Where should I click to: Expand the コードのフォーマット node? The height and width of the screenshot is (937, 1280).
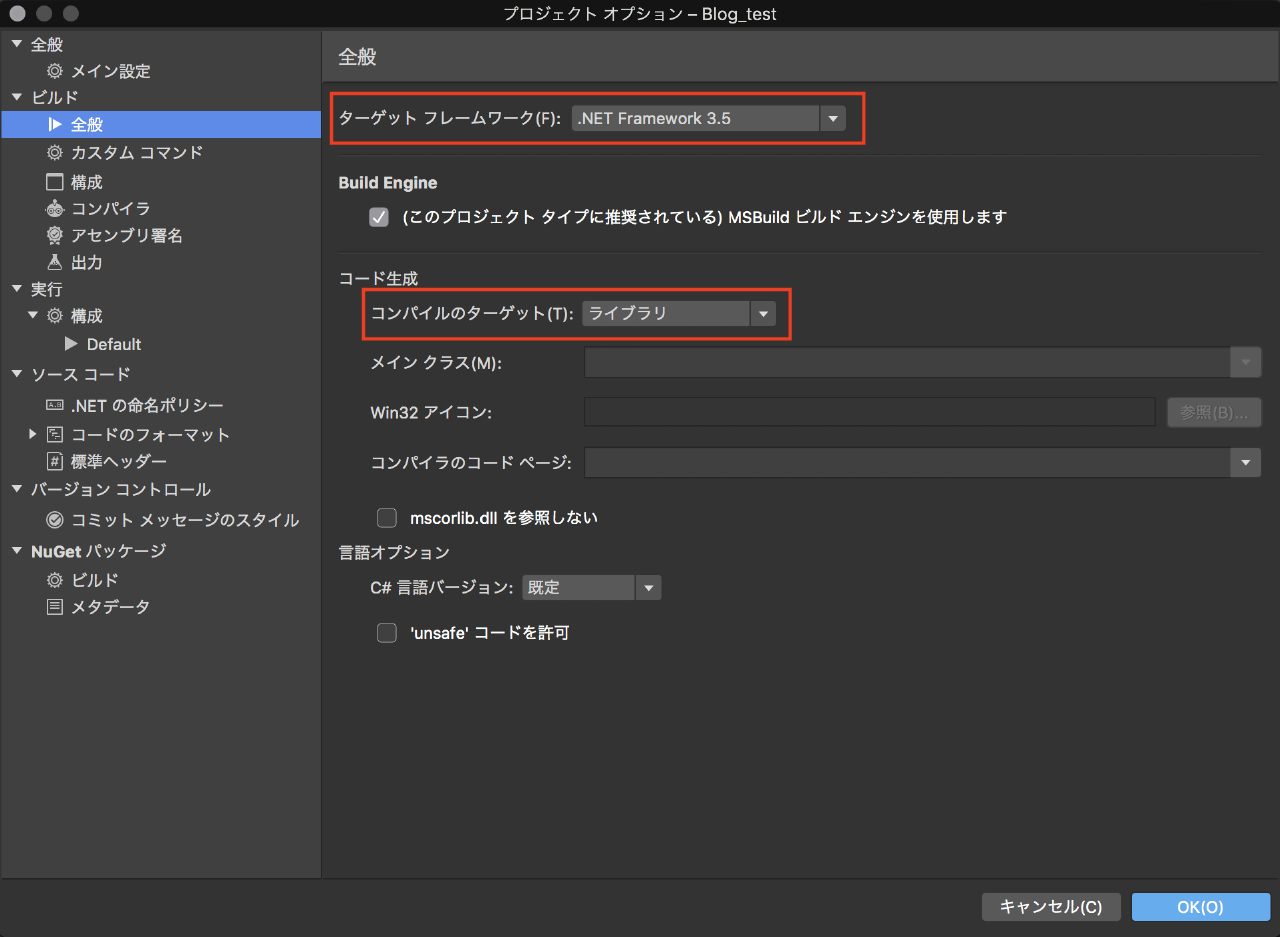(33, 434)
